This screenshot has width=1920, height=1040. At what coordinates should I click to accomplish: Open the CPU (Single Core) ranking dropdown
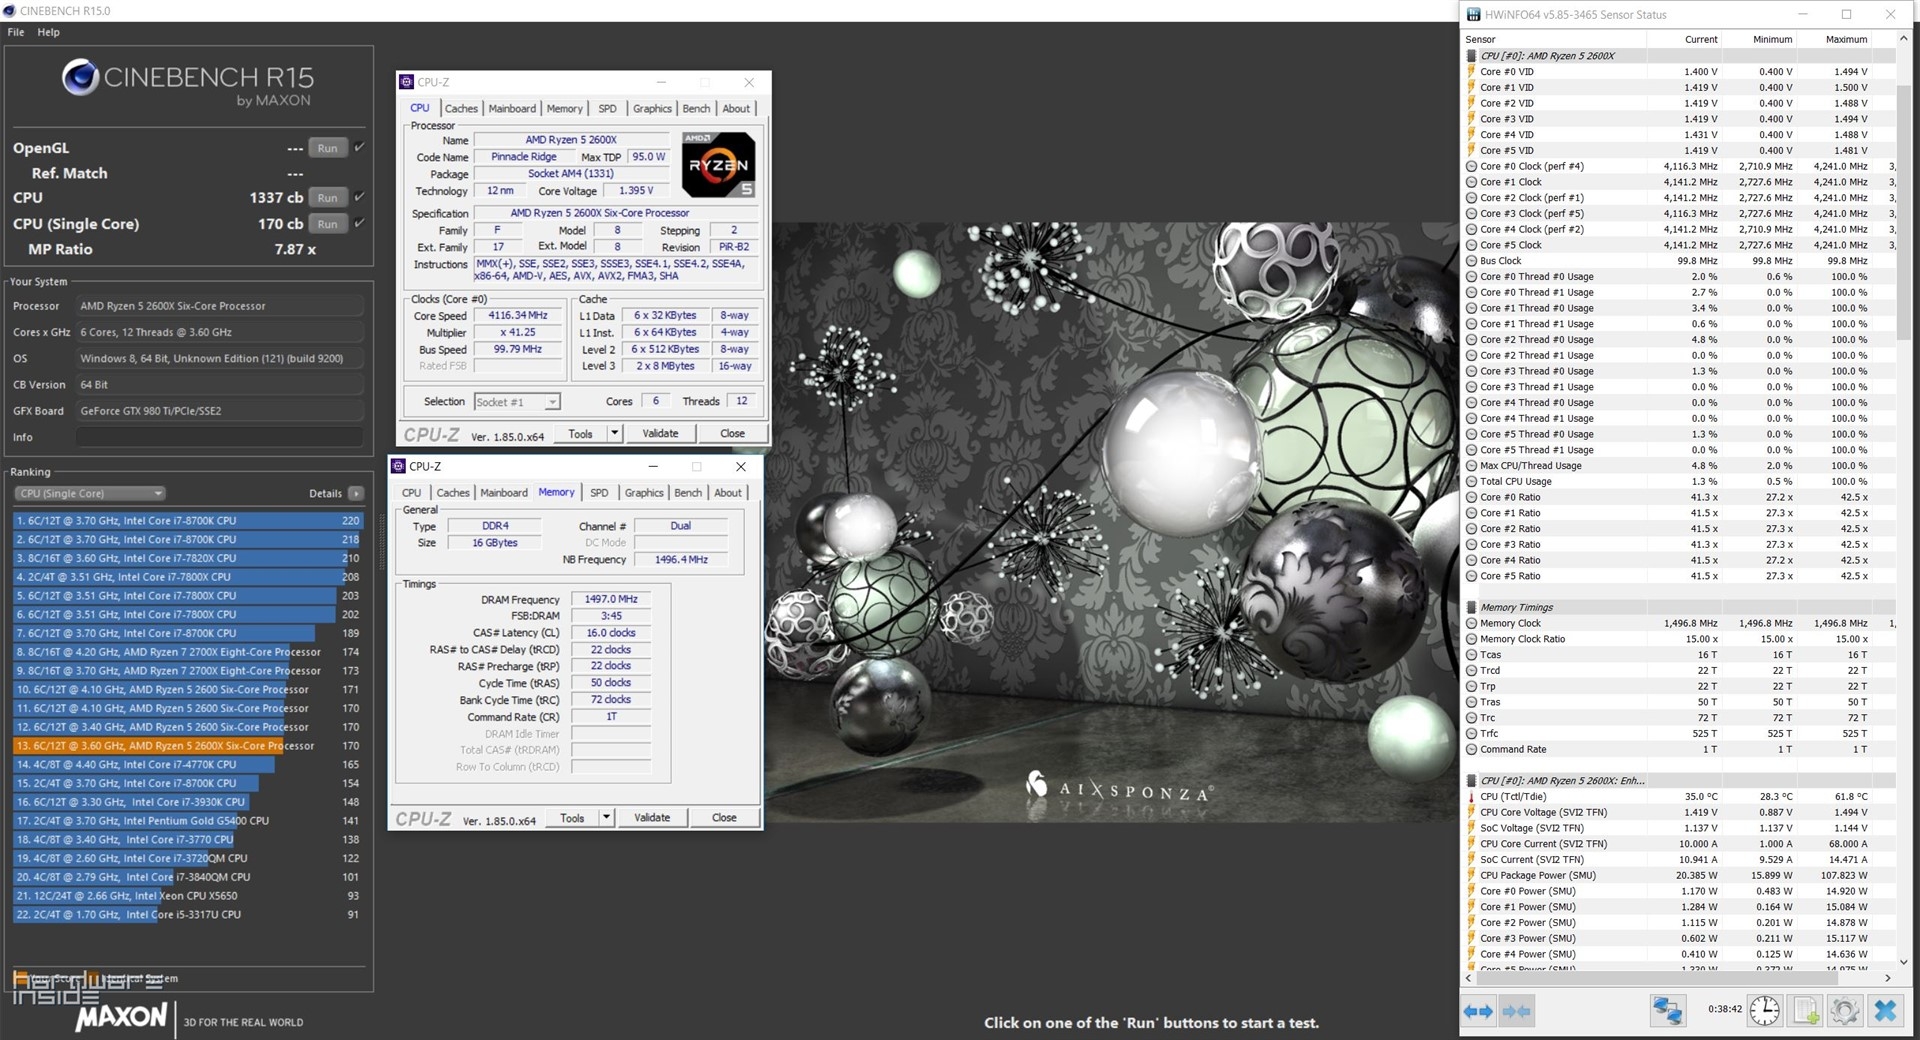(89, 493)
